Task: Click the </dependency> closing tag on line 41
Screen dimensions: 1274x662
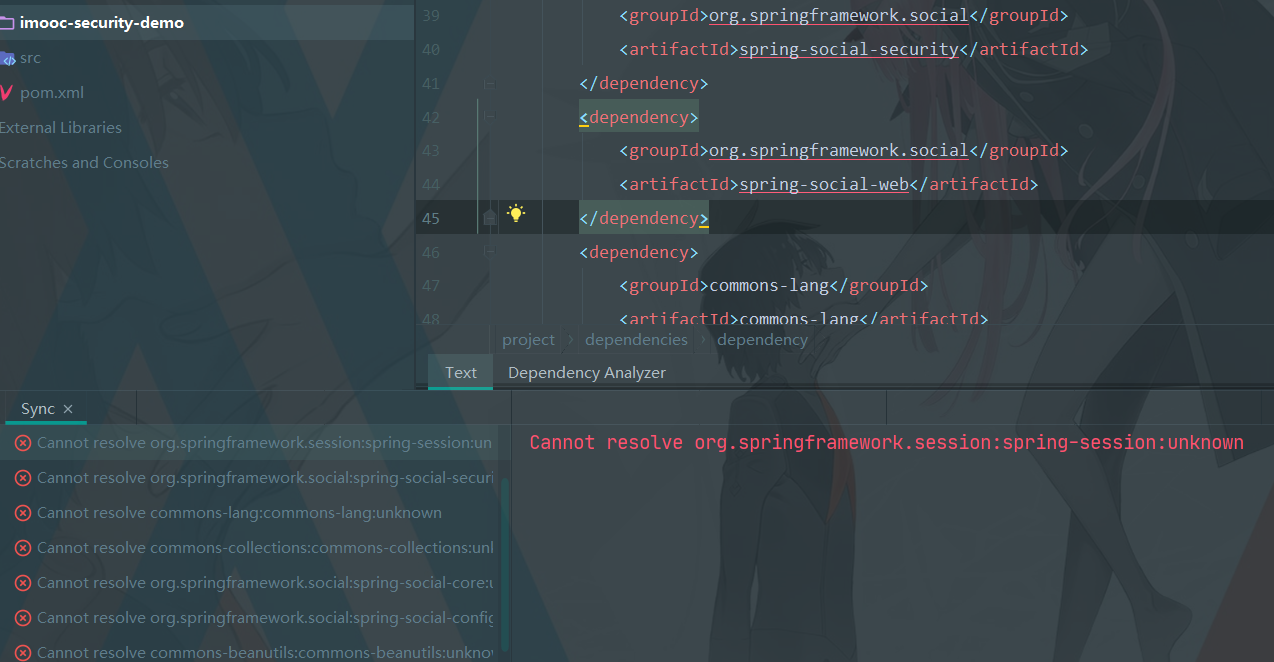Action: click(x=644, y=83)
